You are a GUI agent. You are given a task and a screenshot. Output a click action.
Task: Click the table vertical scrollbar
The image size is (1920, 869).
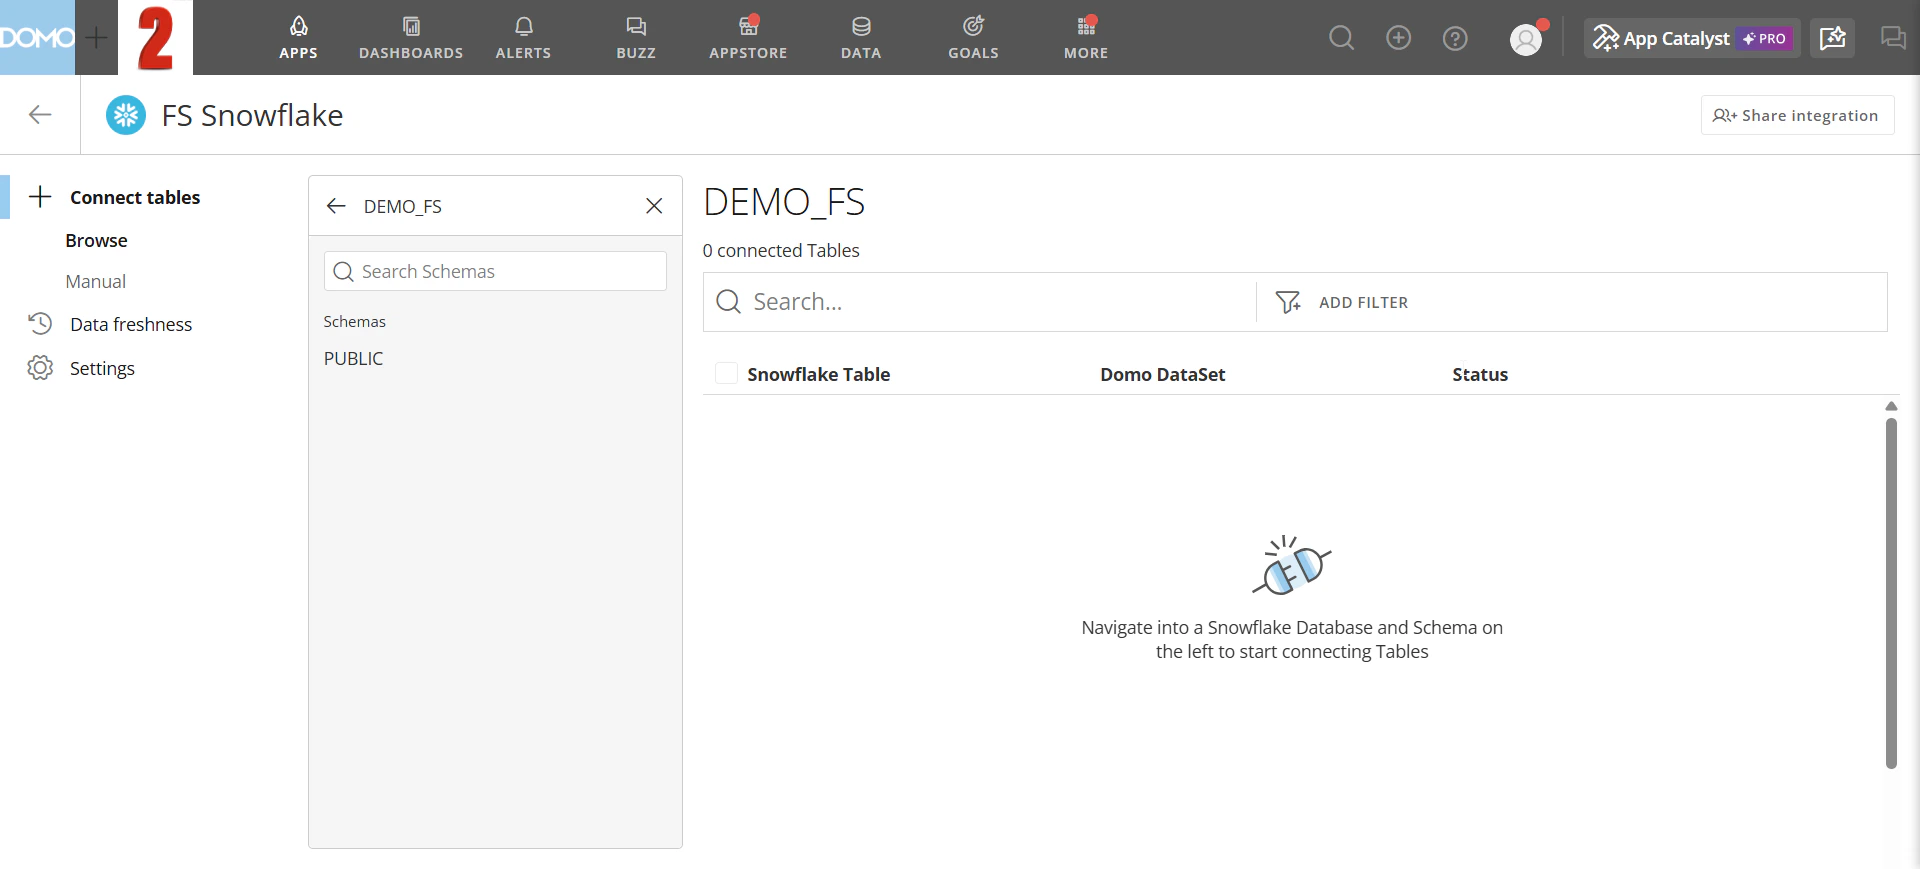[1891, 594]
